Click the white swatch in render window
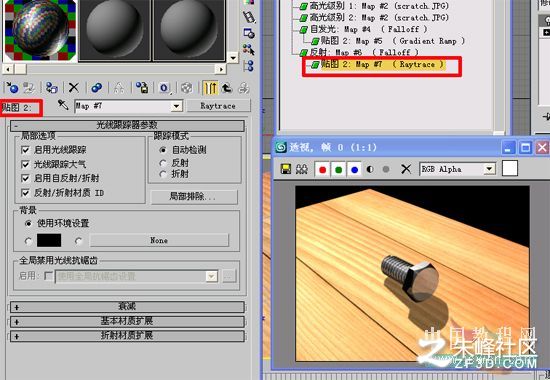 click(510, 169)
